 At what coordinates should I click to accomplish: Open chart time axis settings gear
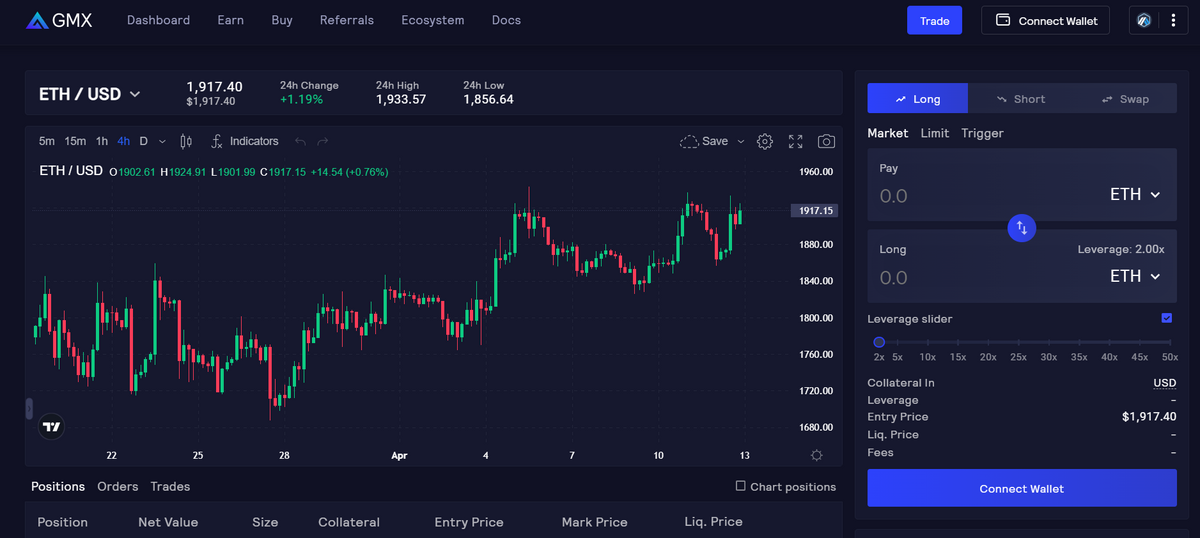pyautogui.click(x=816, y=455)
